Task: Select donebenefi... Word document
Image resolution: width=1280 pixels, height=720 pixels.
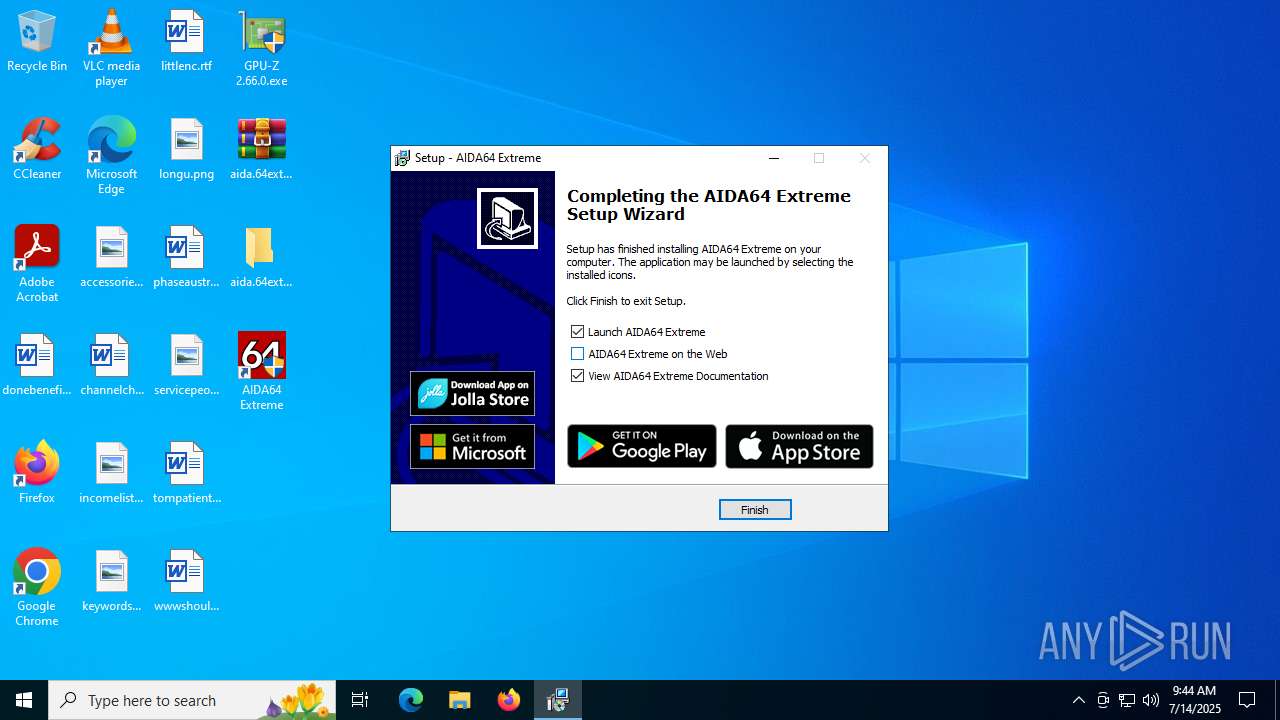Action: pyautogui.click(x=37, y=365)
